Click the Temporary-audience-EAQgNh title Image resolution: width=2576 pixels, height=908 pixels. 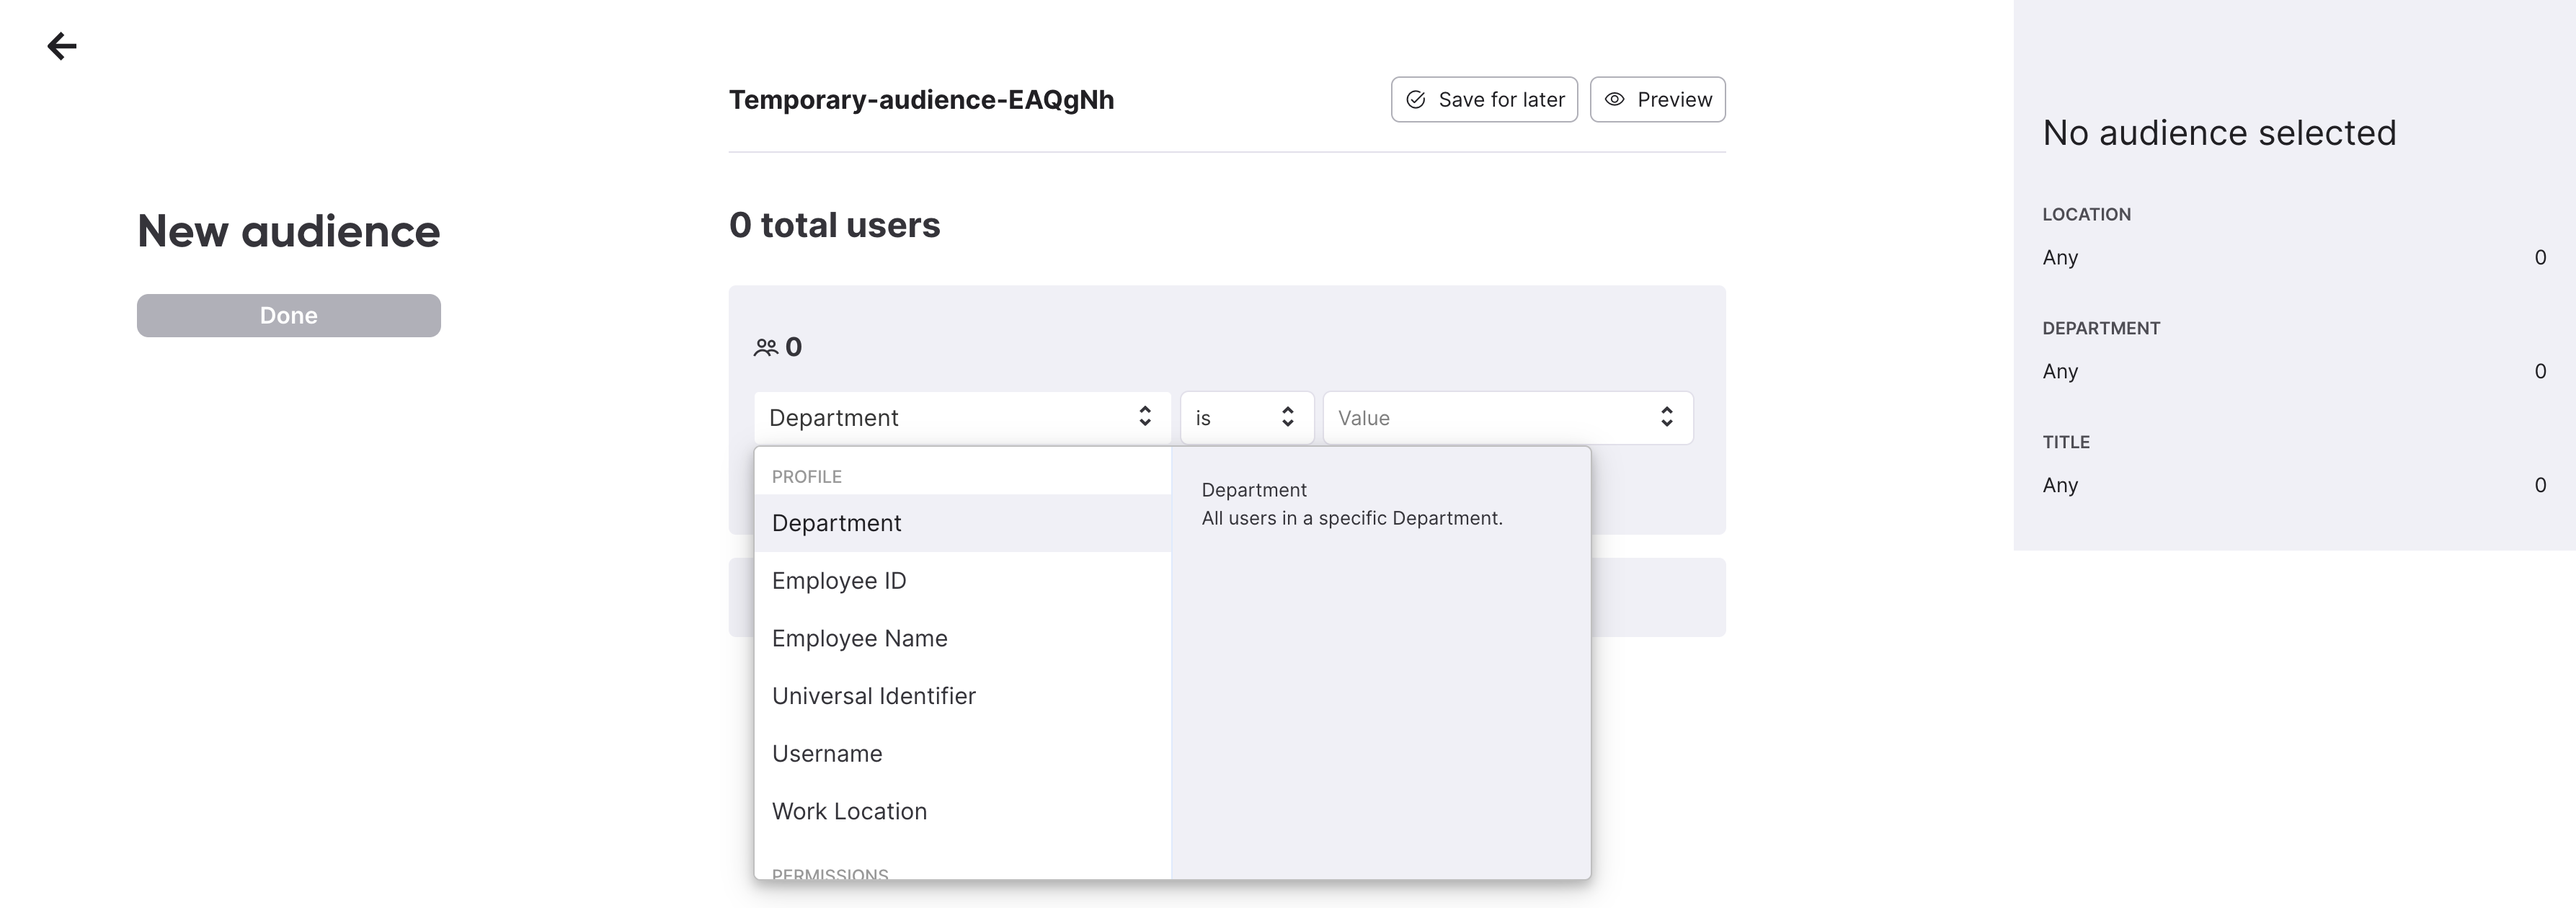pos(921,100)
